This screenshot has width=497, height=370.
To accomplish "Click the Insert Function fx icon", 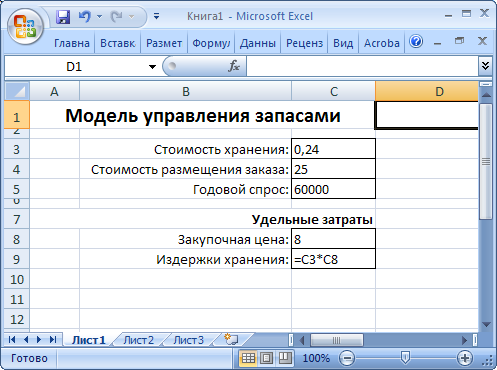I will (x=234, y=66).
